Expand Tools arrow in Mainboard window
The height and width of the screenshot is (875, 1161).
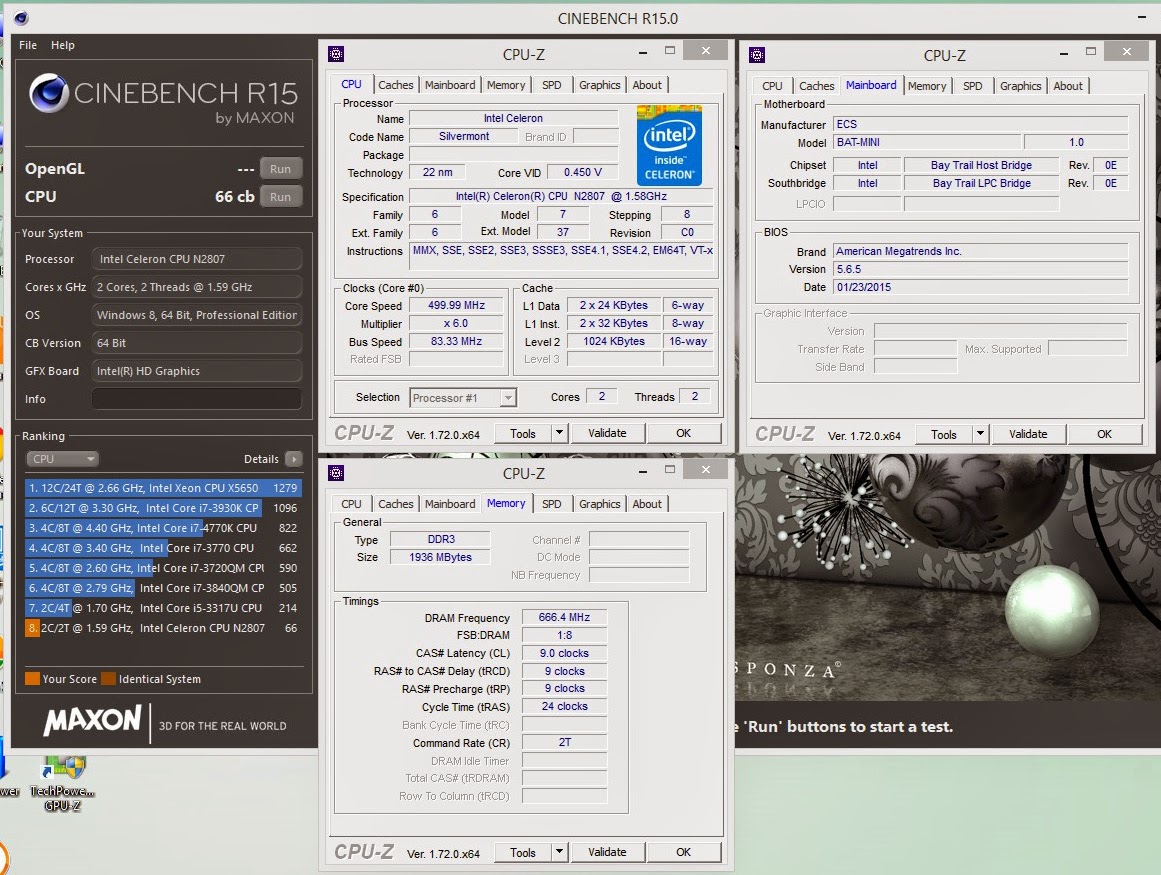(980, 434)
